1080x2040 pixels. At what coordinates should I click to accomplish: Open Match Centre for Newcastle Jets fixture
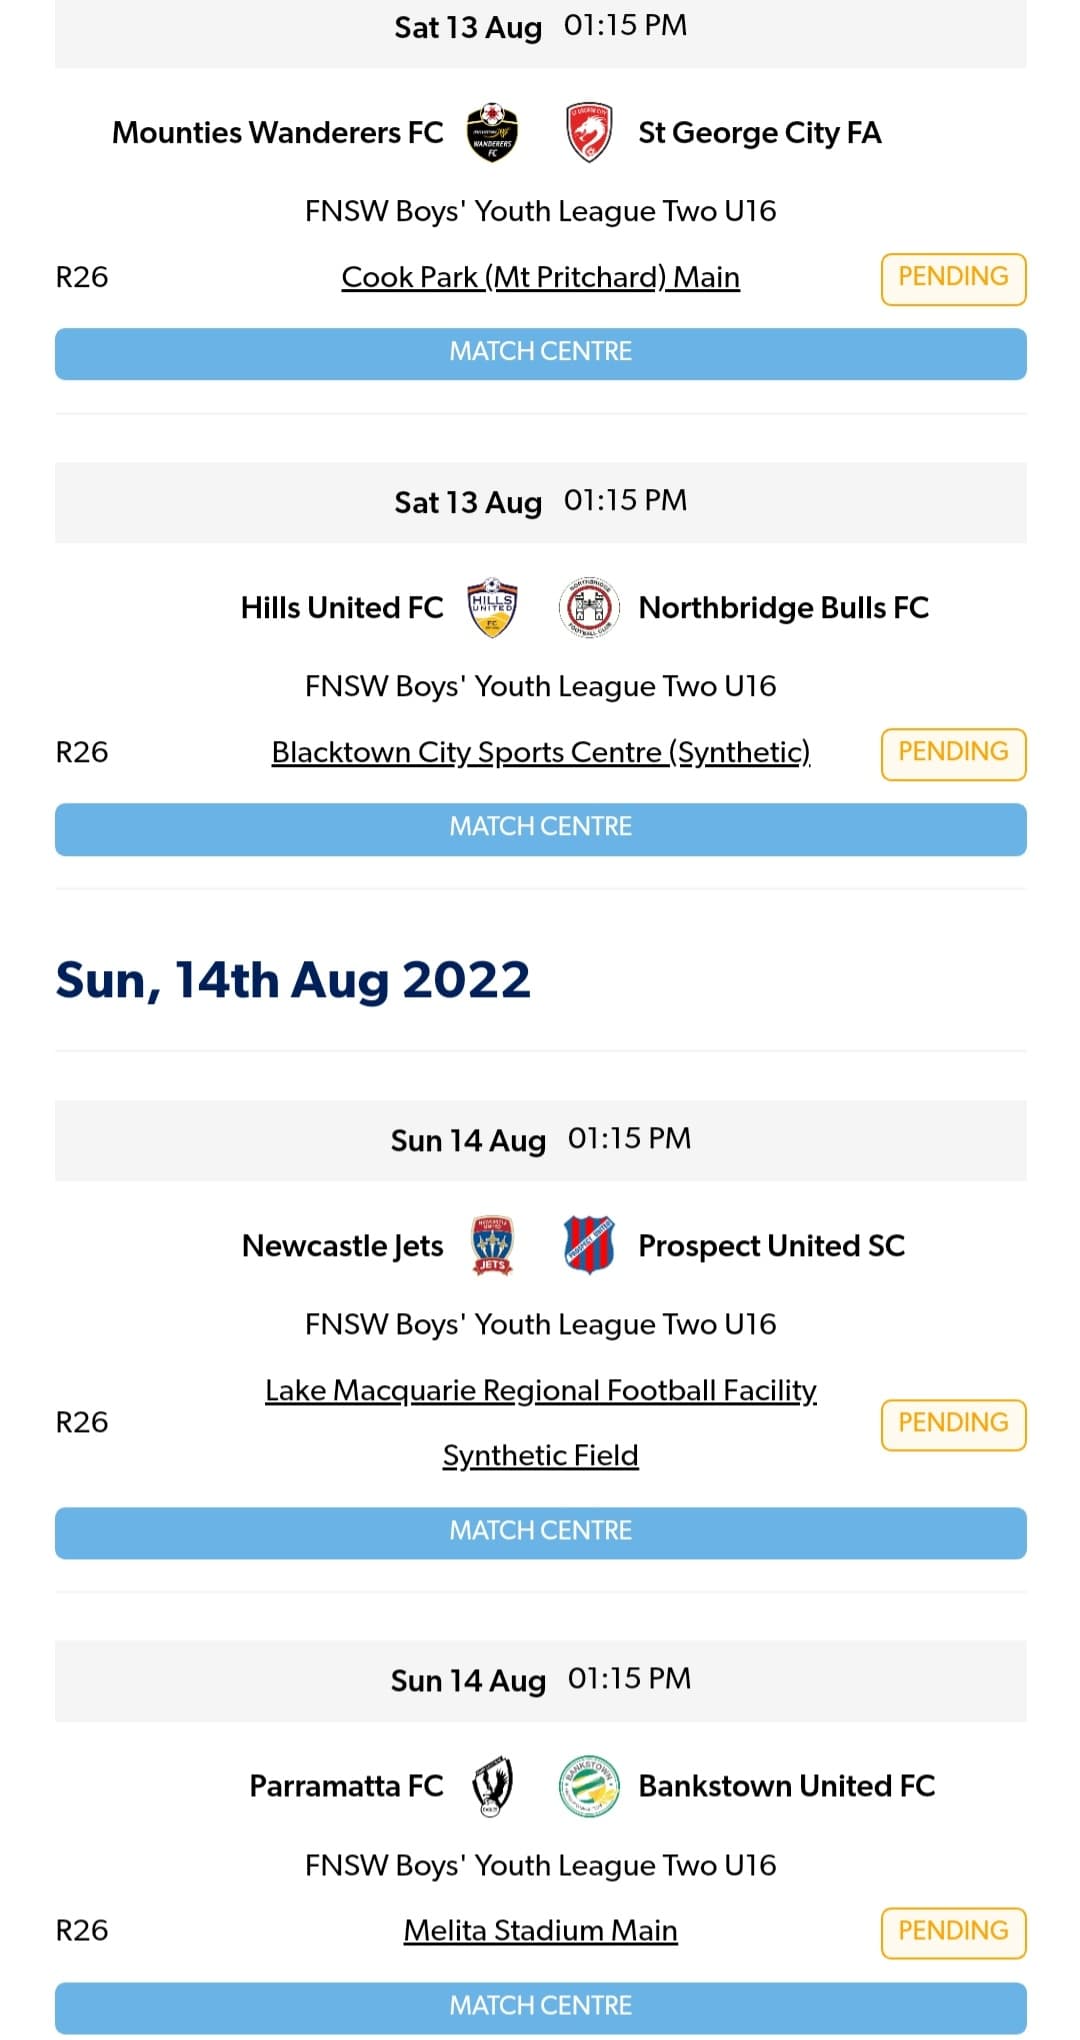click(x=540, y=1531)
